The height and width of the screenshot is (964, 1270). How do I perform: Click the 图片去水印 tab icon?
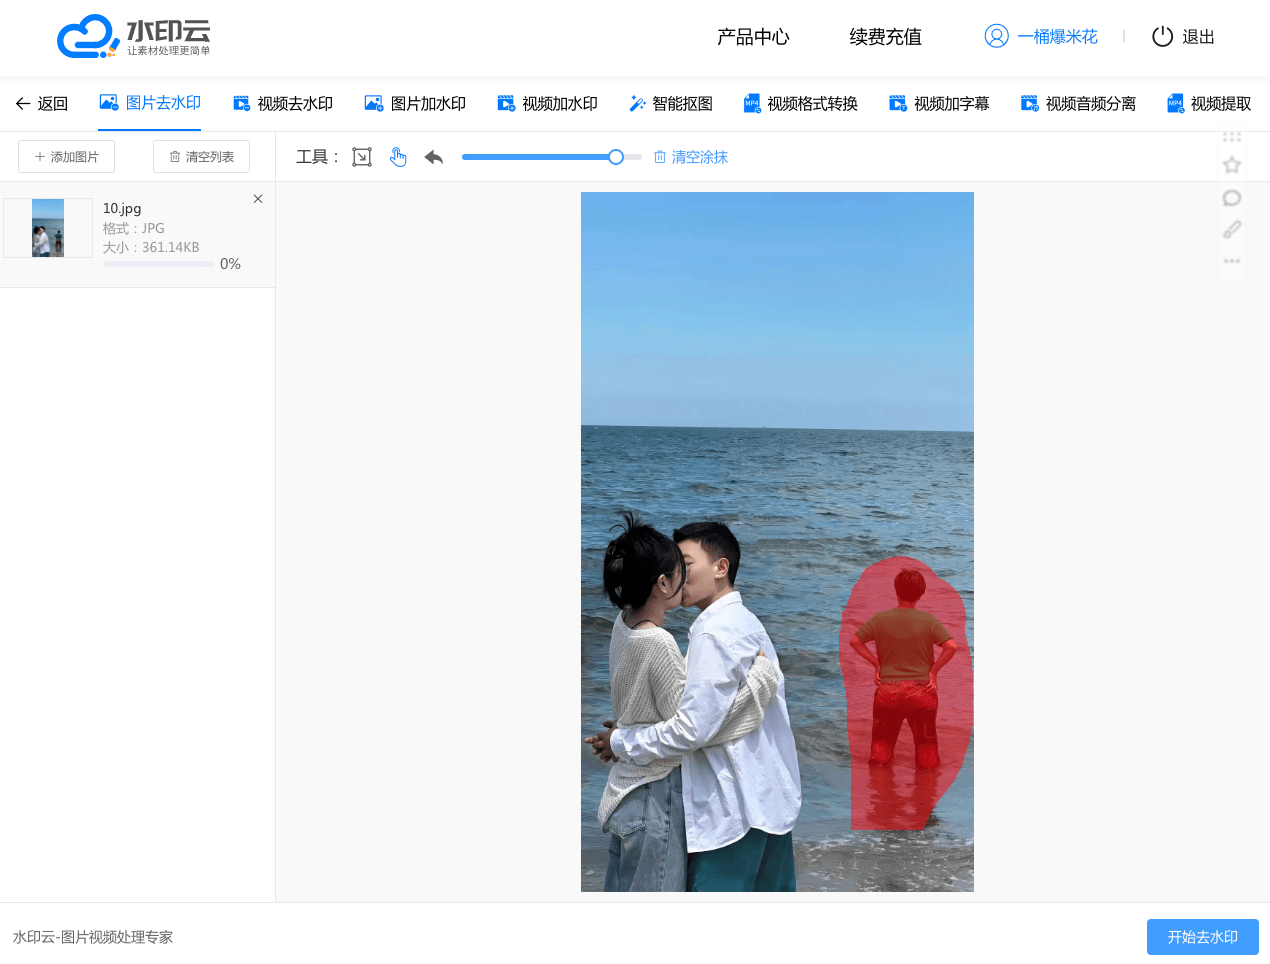(x=109, y=102)
